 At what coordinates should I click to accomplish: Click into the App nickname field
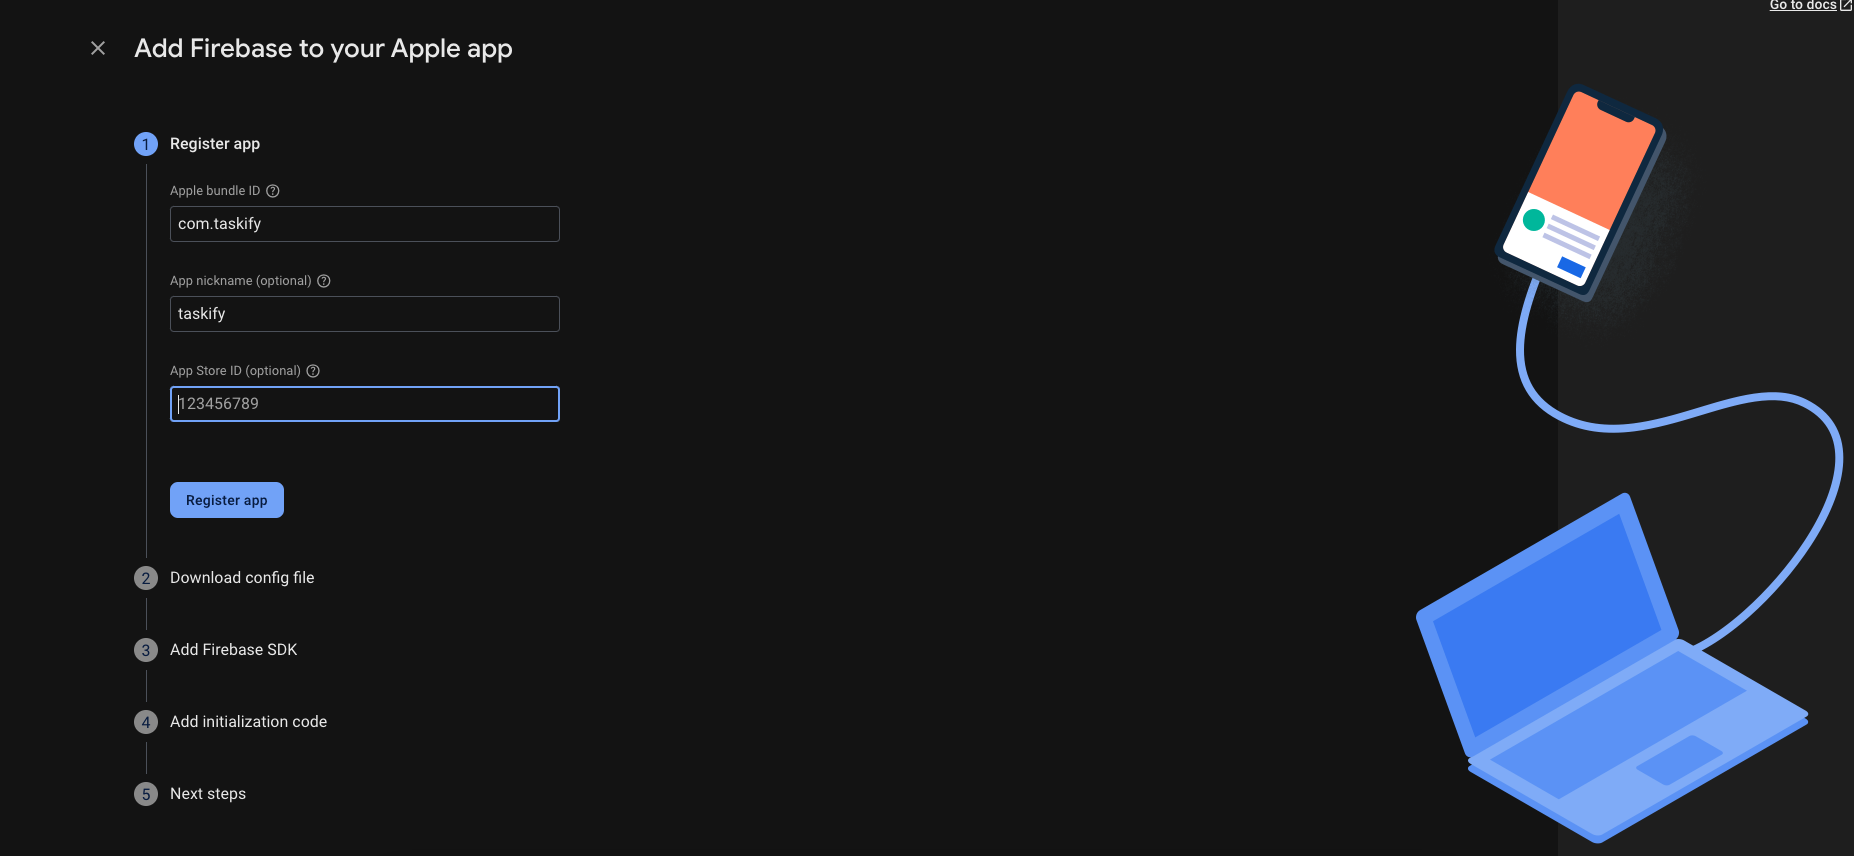coord(364,314)
